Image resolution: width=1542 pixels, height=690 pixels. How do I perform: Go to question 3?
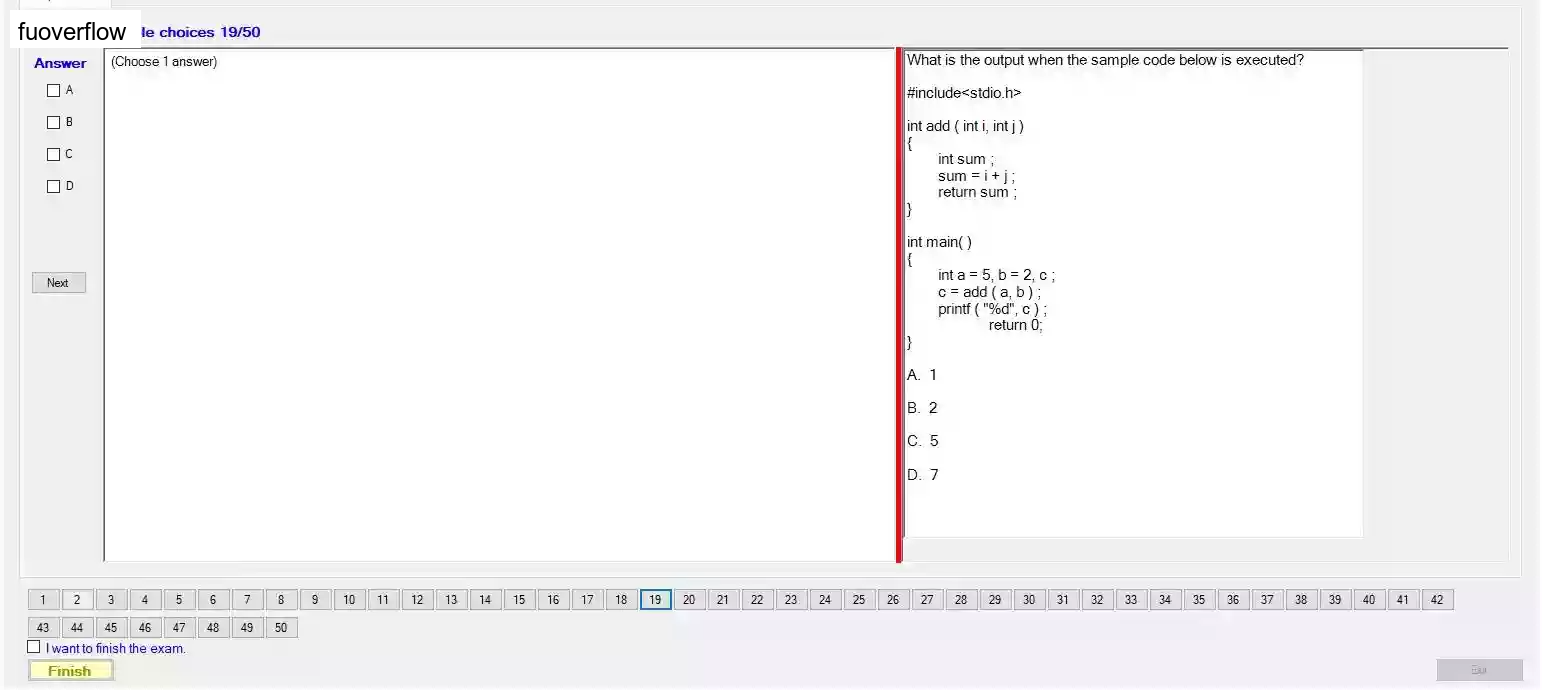(x=111, y=600)
